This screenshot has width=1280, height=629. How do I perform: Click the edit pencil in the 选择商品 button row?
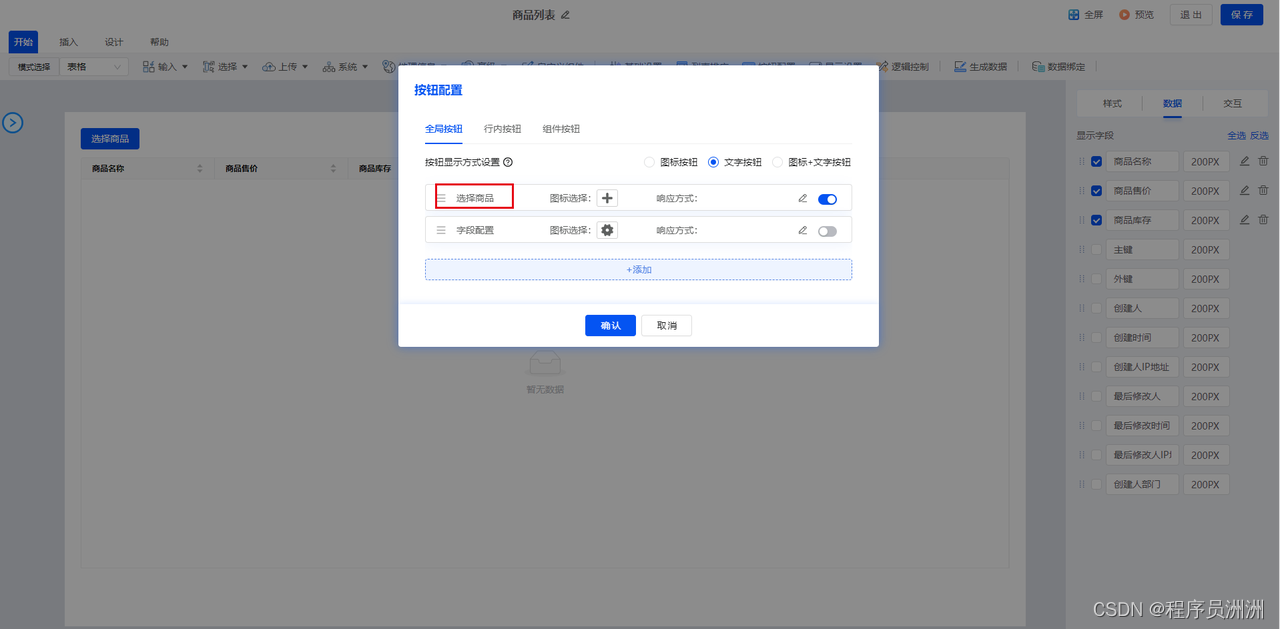(802, 198)
